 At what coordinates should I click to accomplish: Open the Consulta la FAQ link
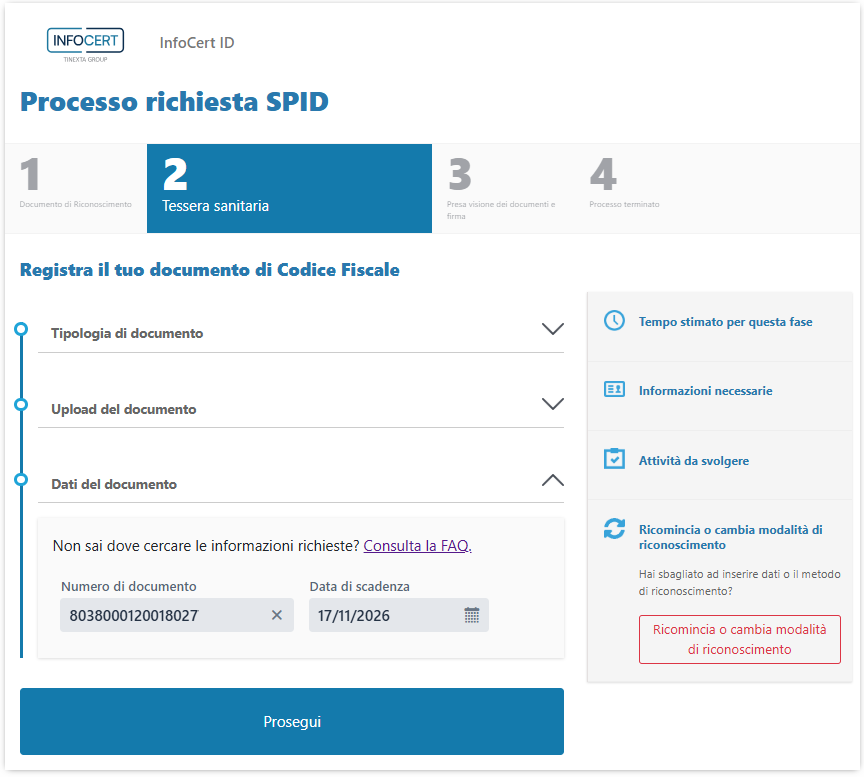coord(417,546)
